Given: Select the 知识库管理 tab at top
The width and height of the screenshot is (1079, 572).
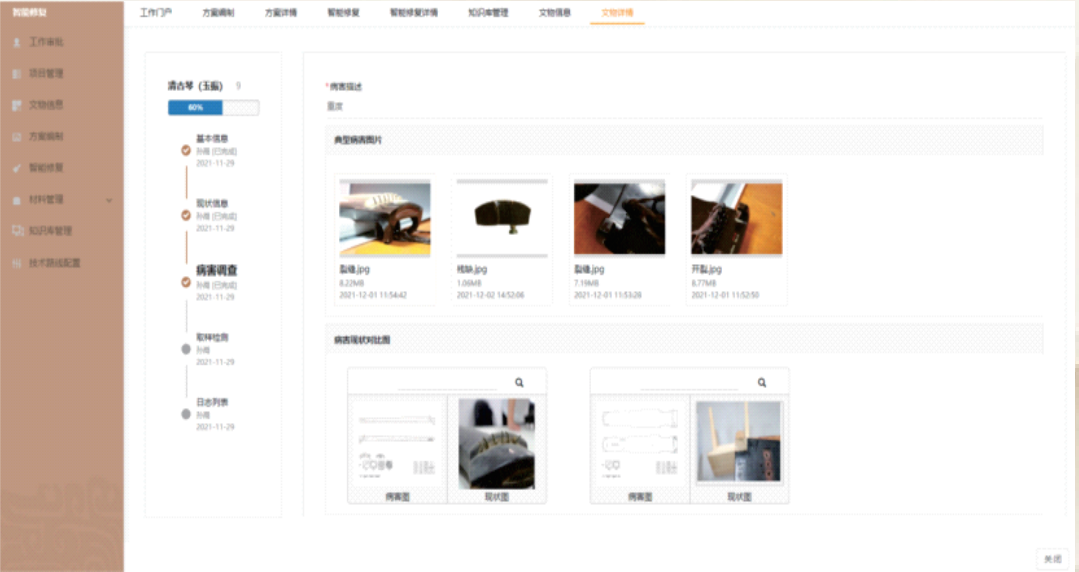Looking at the screenshot, I should (488, 12).
